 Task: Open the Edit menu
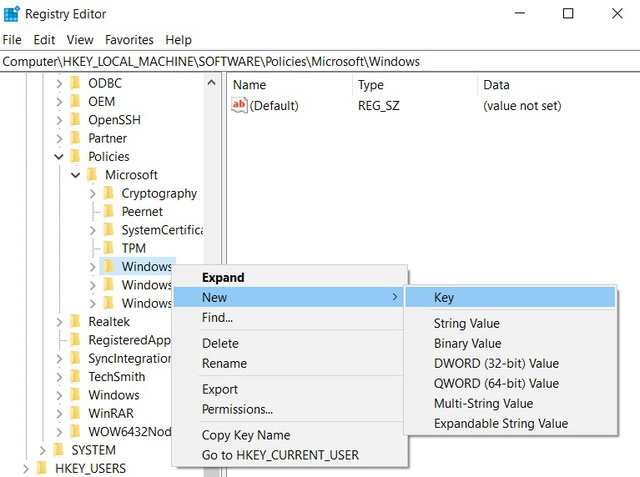click(x=44, y=40)
